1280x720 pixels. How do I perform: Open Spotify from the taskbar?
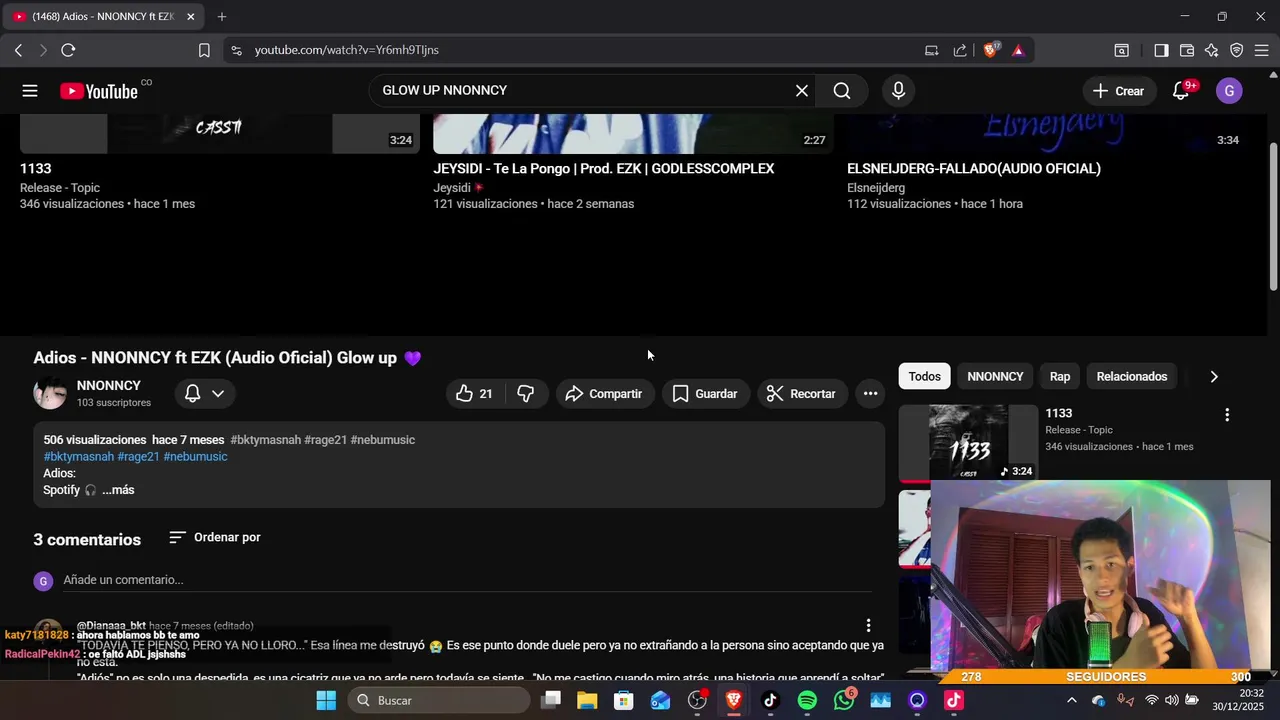[807, 700]
